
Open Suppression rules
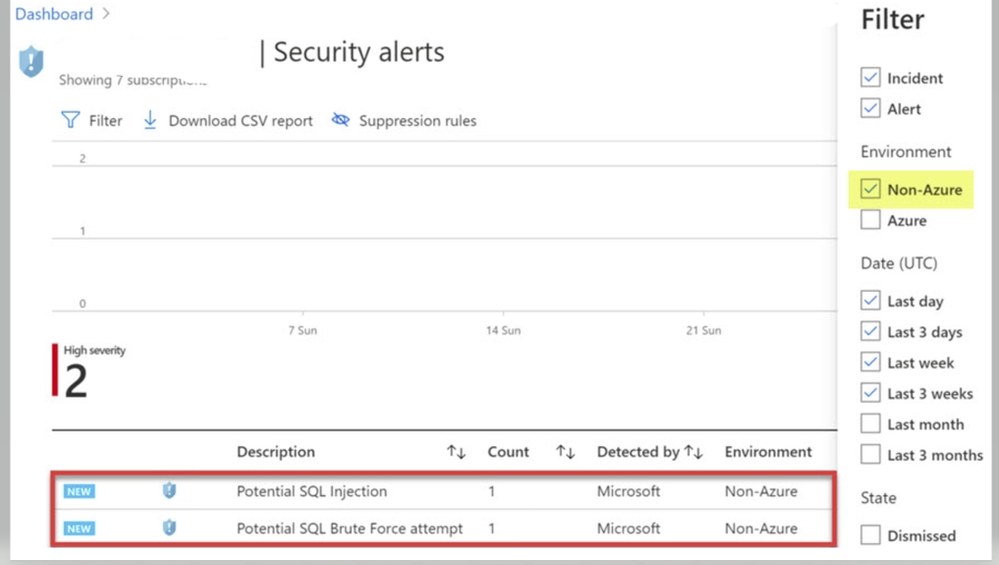coord(404,120)
